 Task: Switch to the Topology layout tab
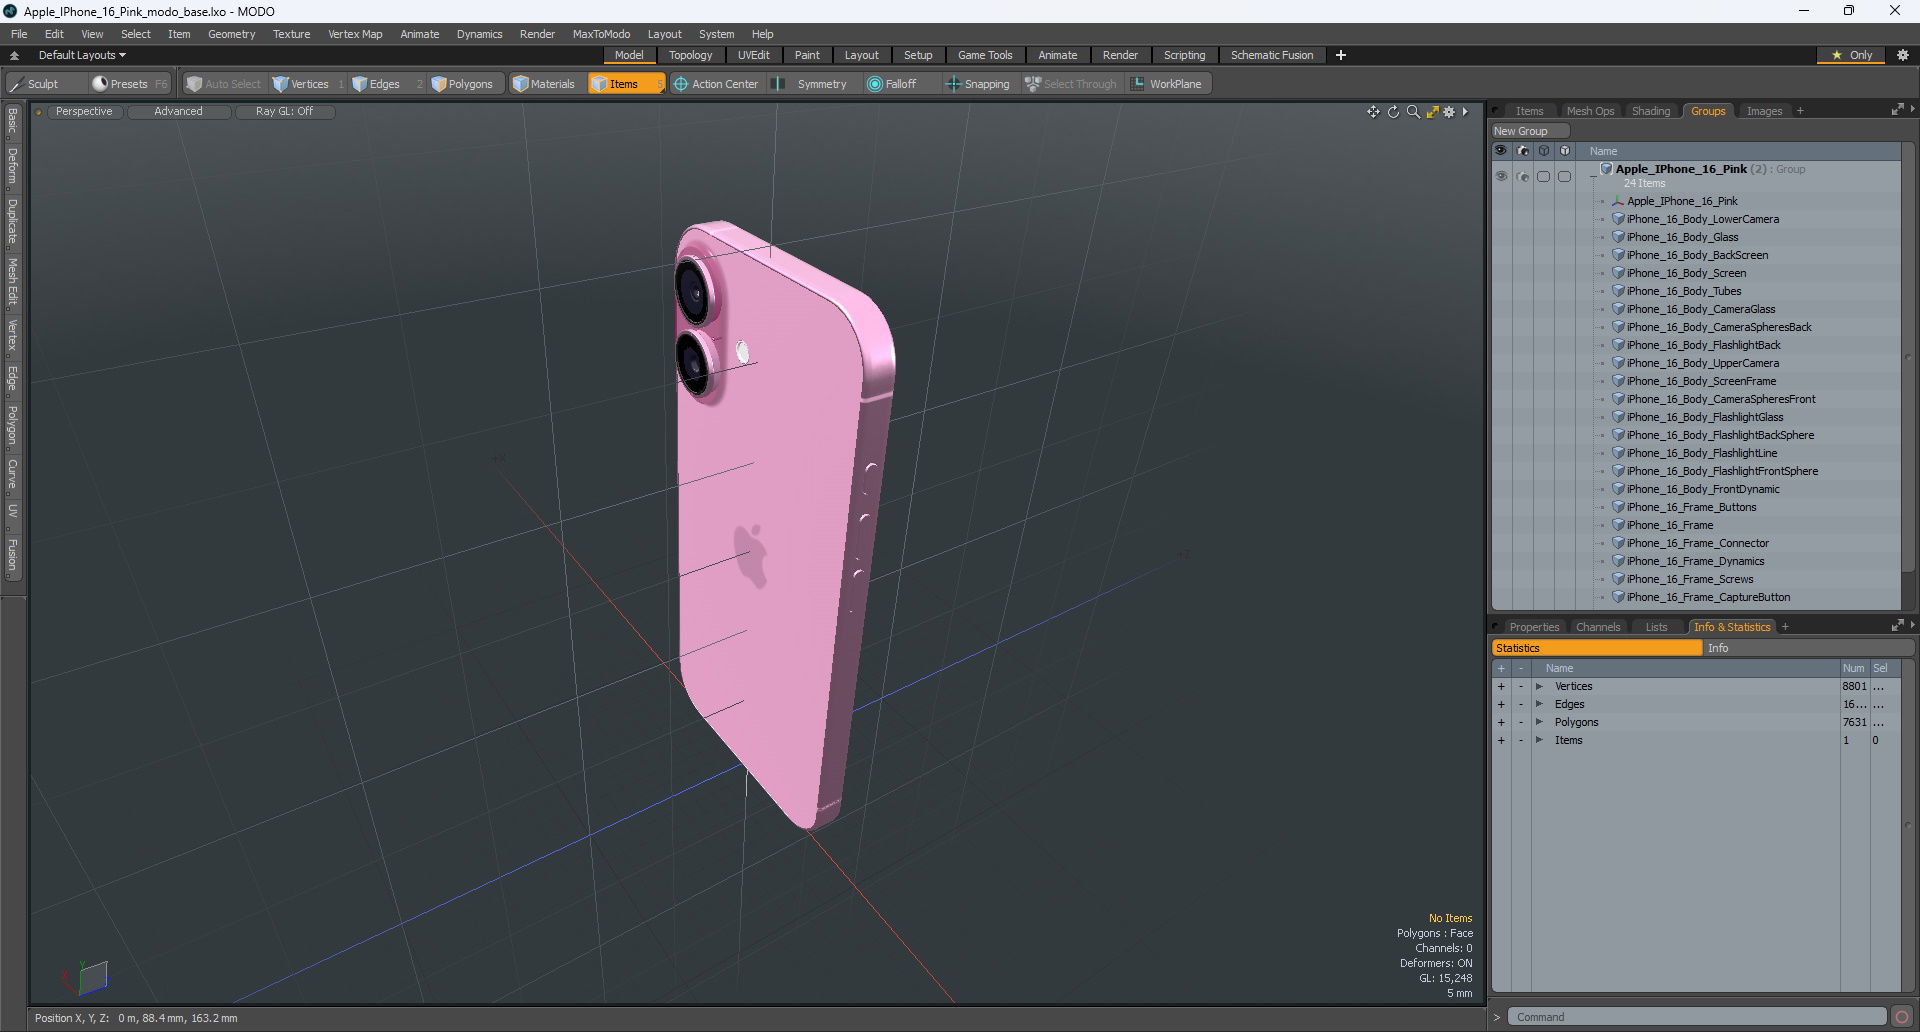690,55
